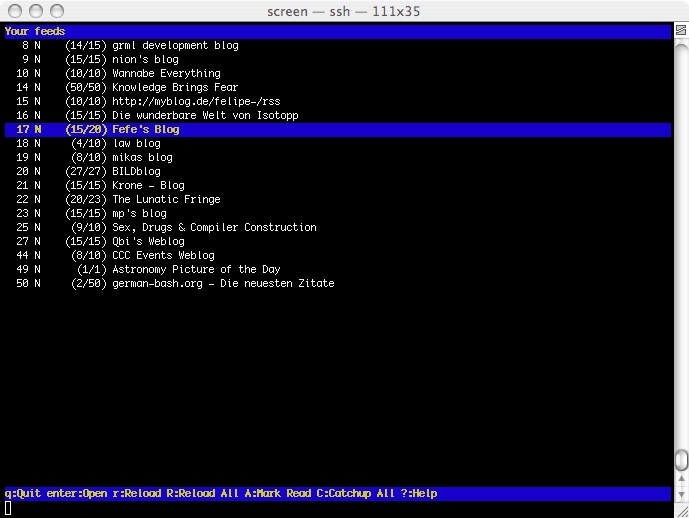Select the Wannabe Everything feed

(x=337, y=73)
